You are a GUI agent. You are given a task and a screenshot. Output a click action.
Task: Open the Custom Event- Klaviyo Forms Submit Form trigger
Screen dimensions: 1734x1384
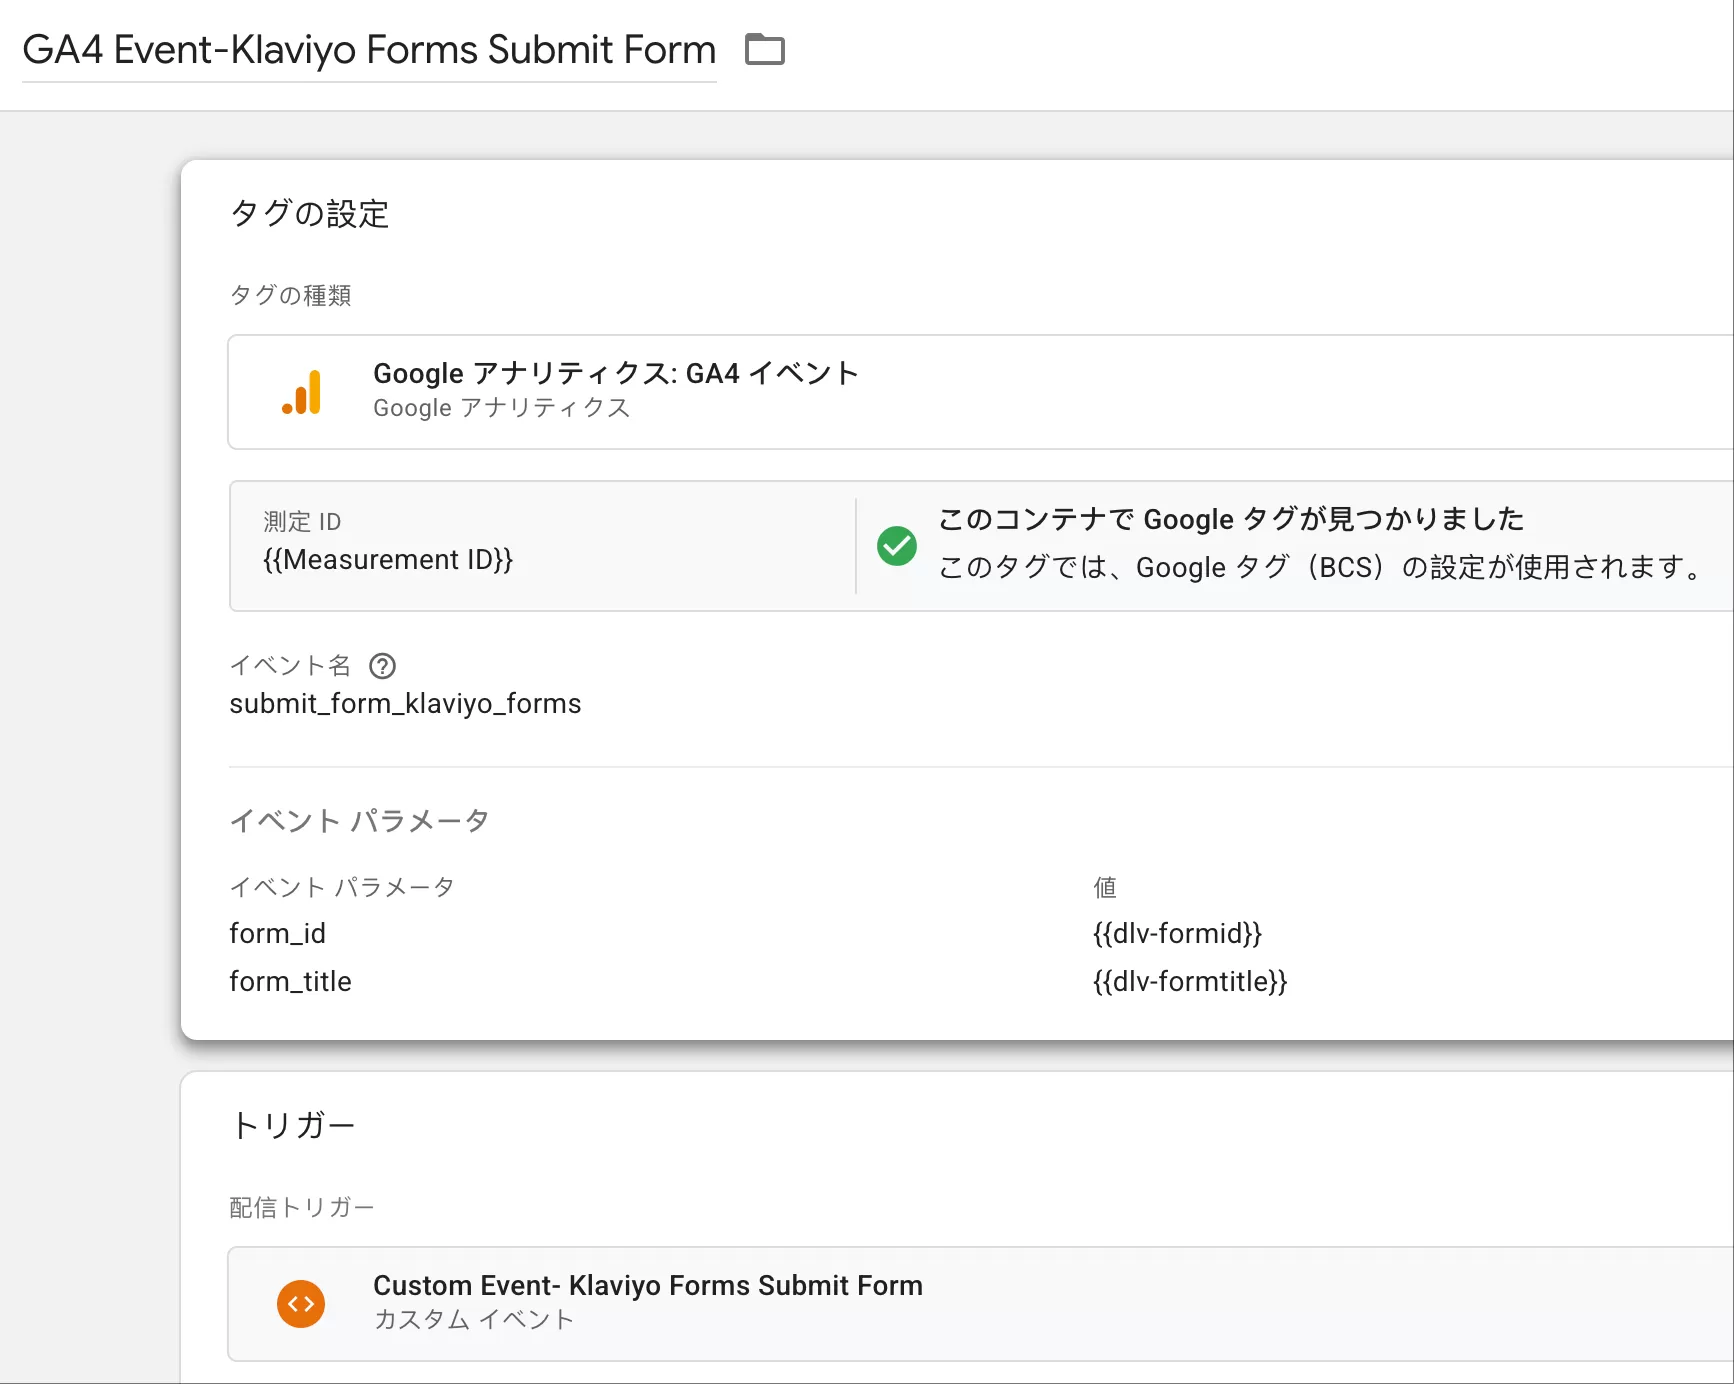coord(981,1304)
